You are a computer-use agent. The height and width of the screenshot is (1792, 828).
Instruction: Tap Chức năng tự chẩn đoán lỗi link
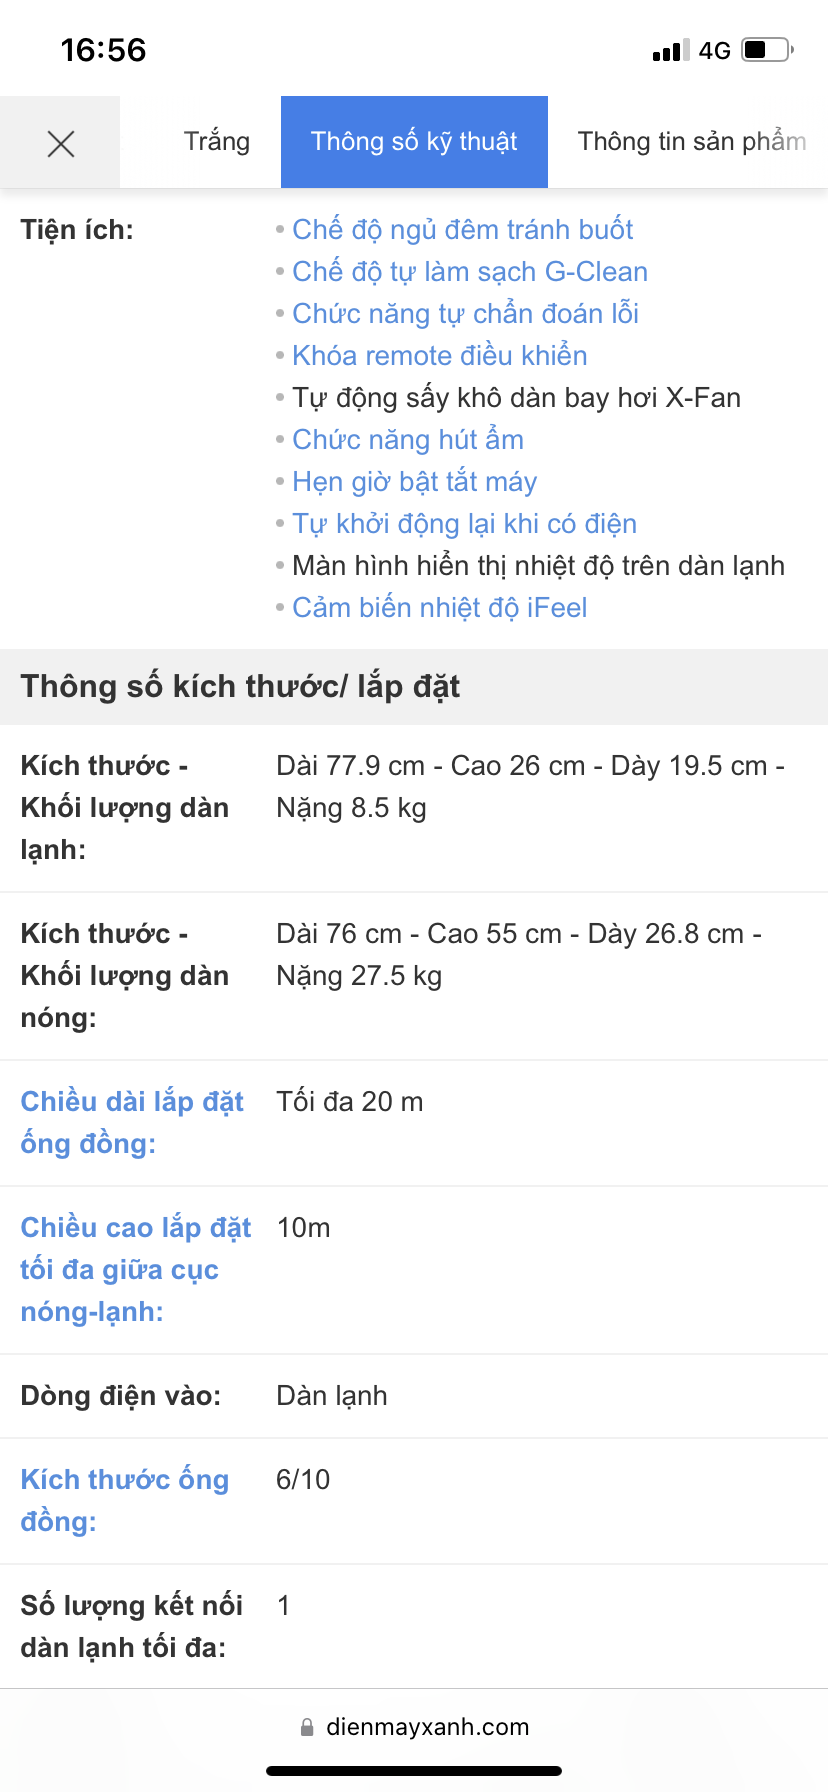pyautogui.click(x=465, y=314)
